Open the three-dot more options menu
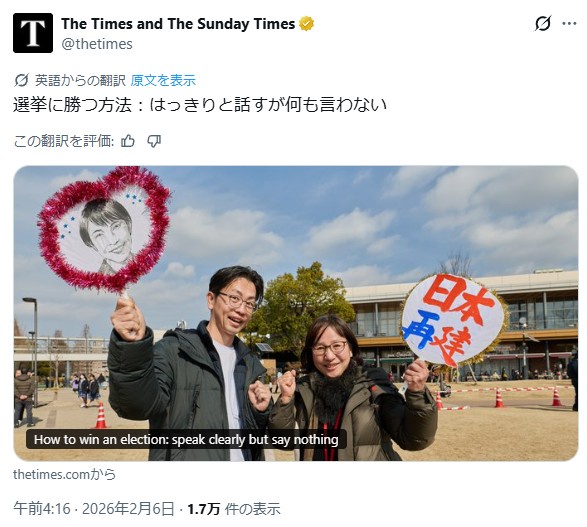The image size is (587, 527). click(x=569, y=24)
